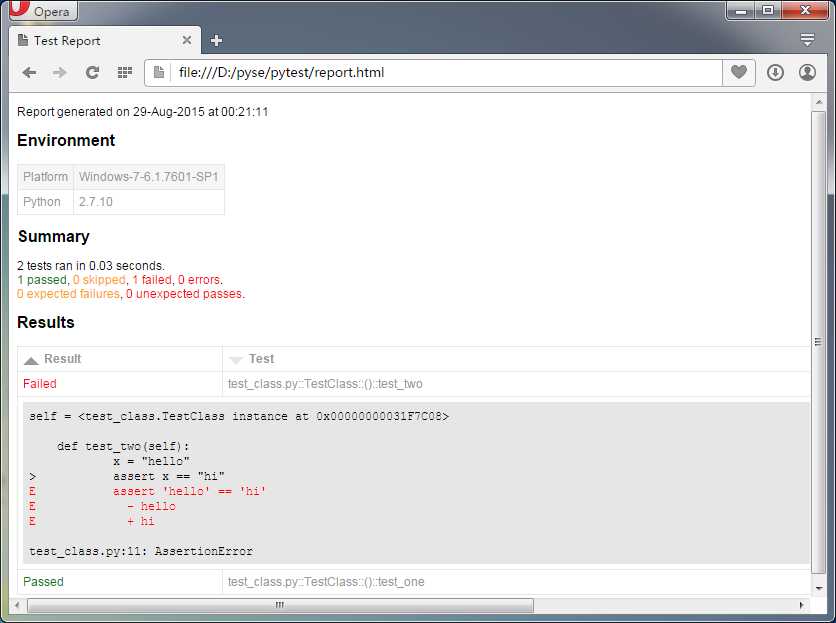836x623 pixels.
Task: Click 'test_class.py:11: AssertionError' line
Action: tap(141, 551)
